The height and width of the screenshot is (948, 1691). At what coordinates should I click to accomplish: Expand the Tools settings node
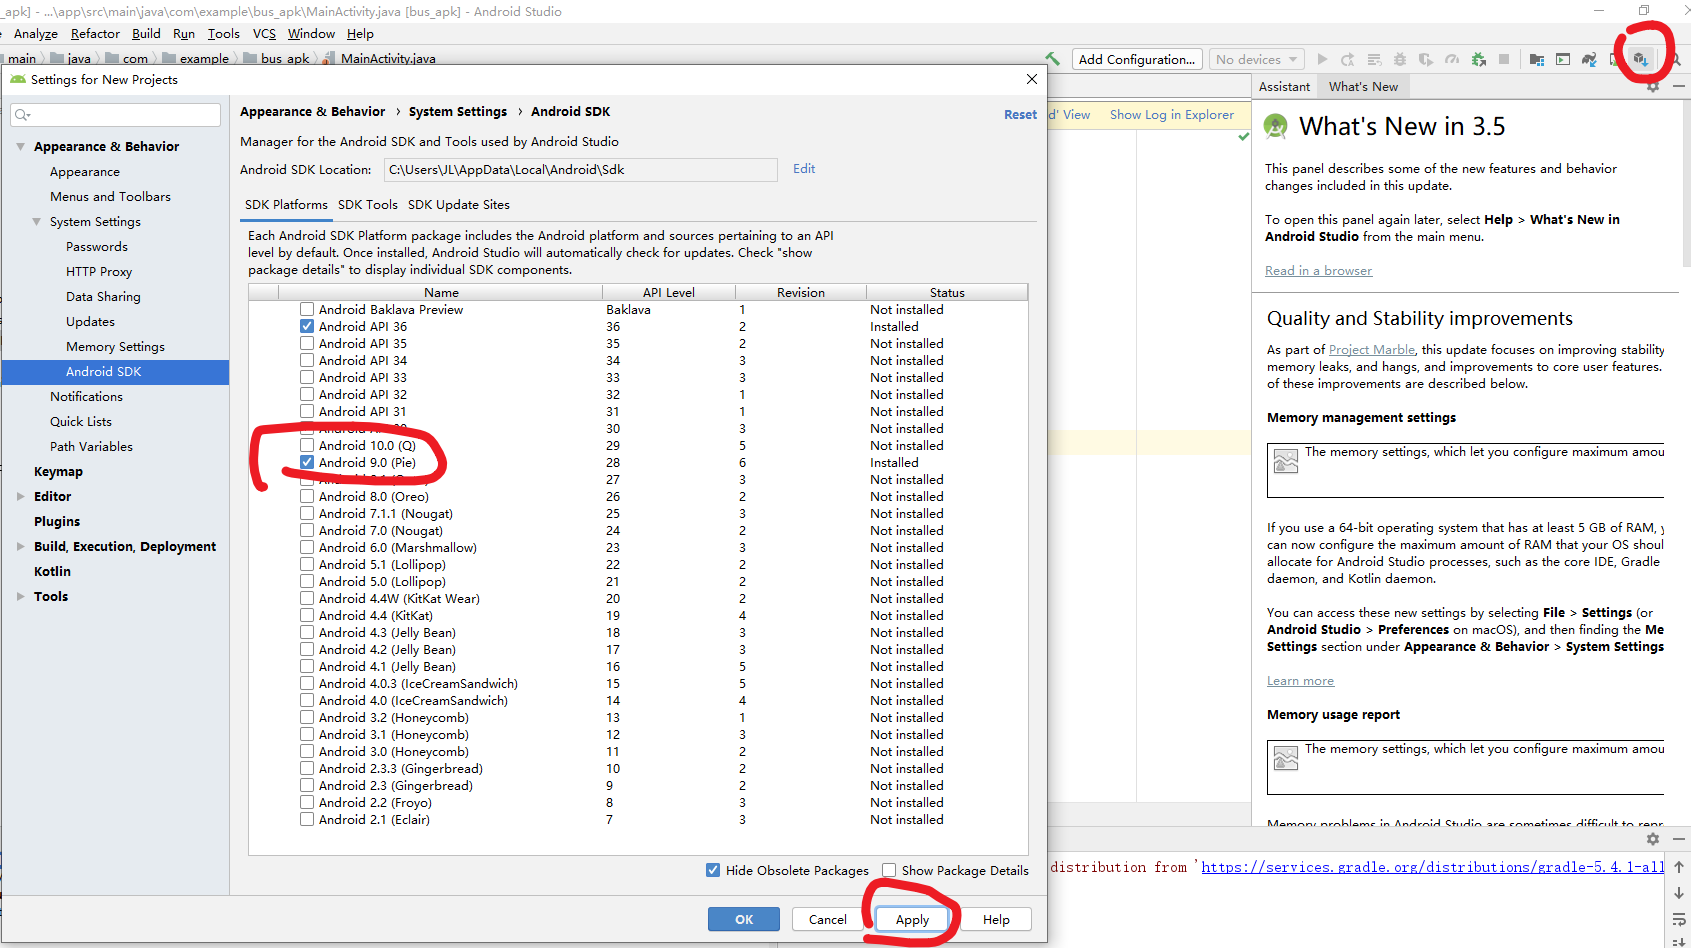pos(20,596)
